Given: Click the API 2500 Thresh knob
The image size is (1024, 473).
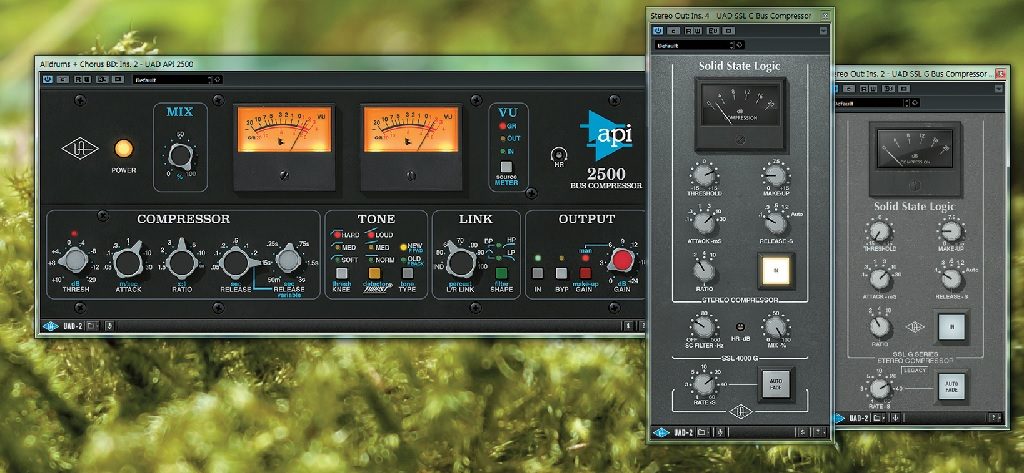Looking at the screenshot, I should (x=74, y=260).
